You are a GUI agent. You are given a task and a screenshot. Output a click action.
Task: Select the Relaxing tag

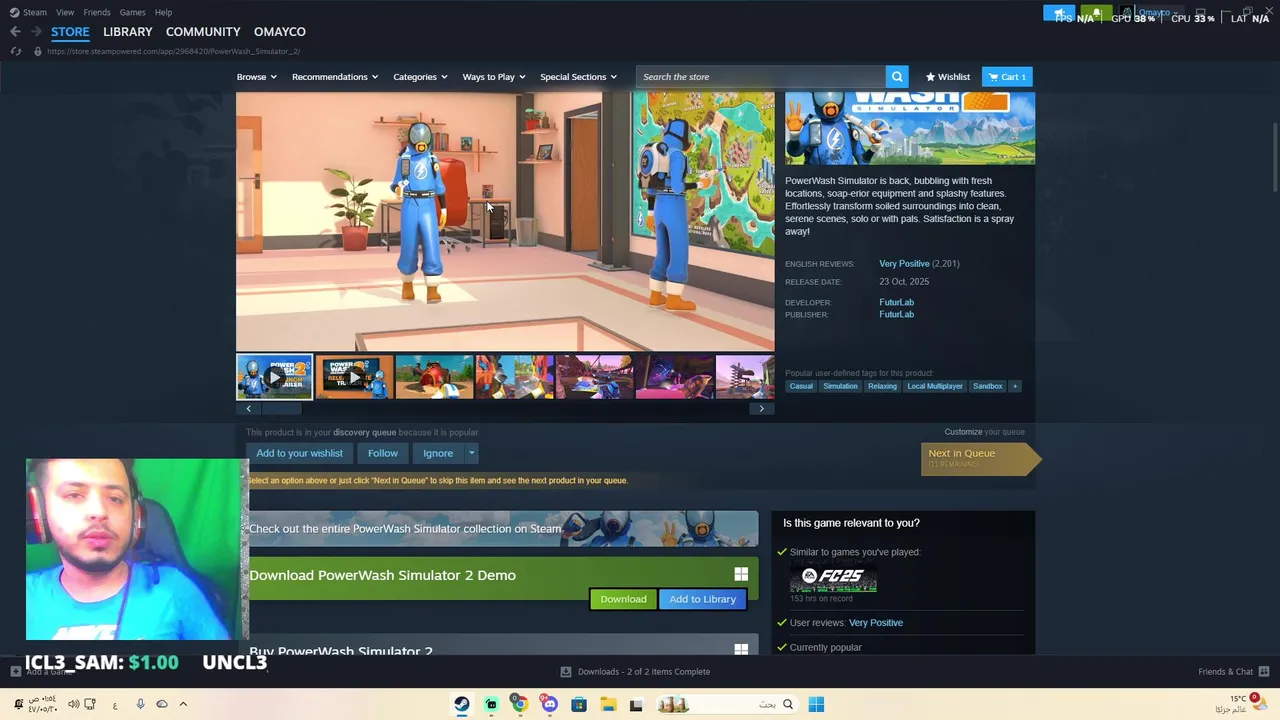click(x=882, y=386)
